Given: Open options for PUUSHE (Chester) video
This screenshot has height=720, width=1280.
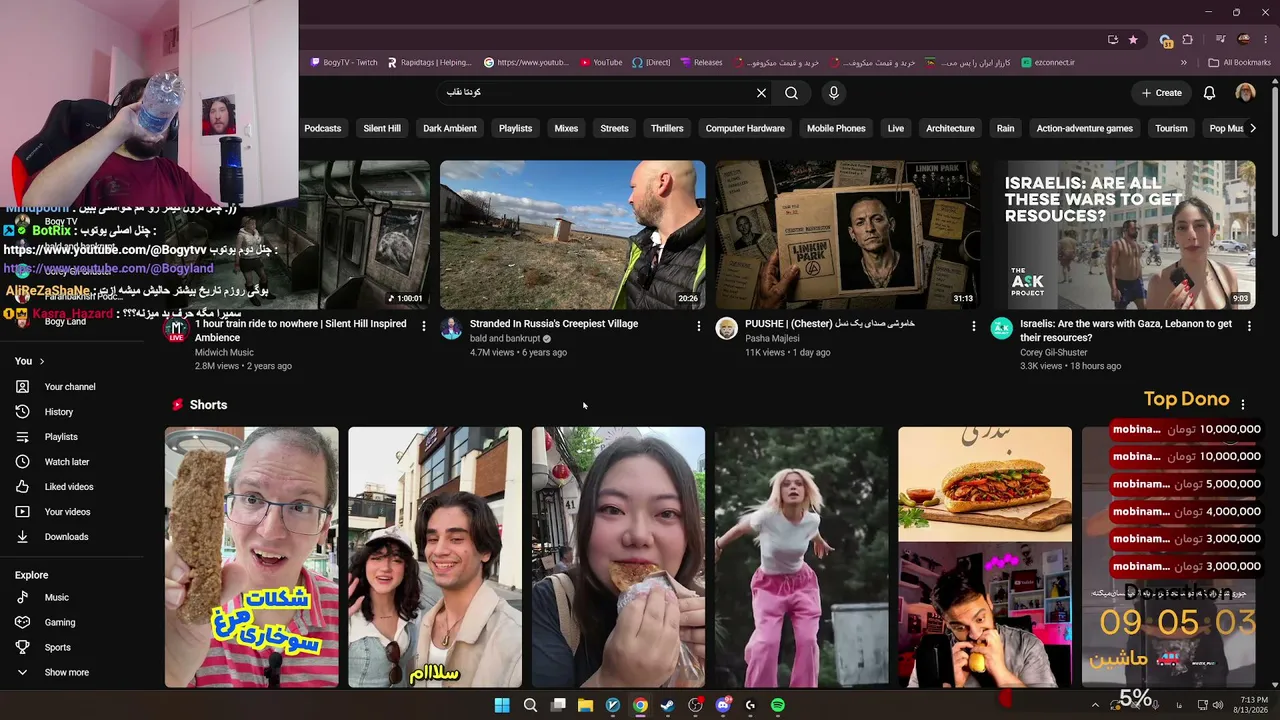Looking at the screenshot, I should tap(973, 325).
